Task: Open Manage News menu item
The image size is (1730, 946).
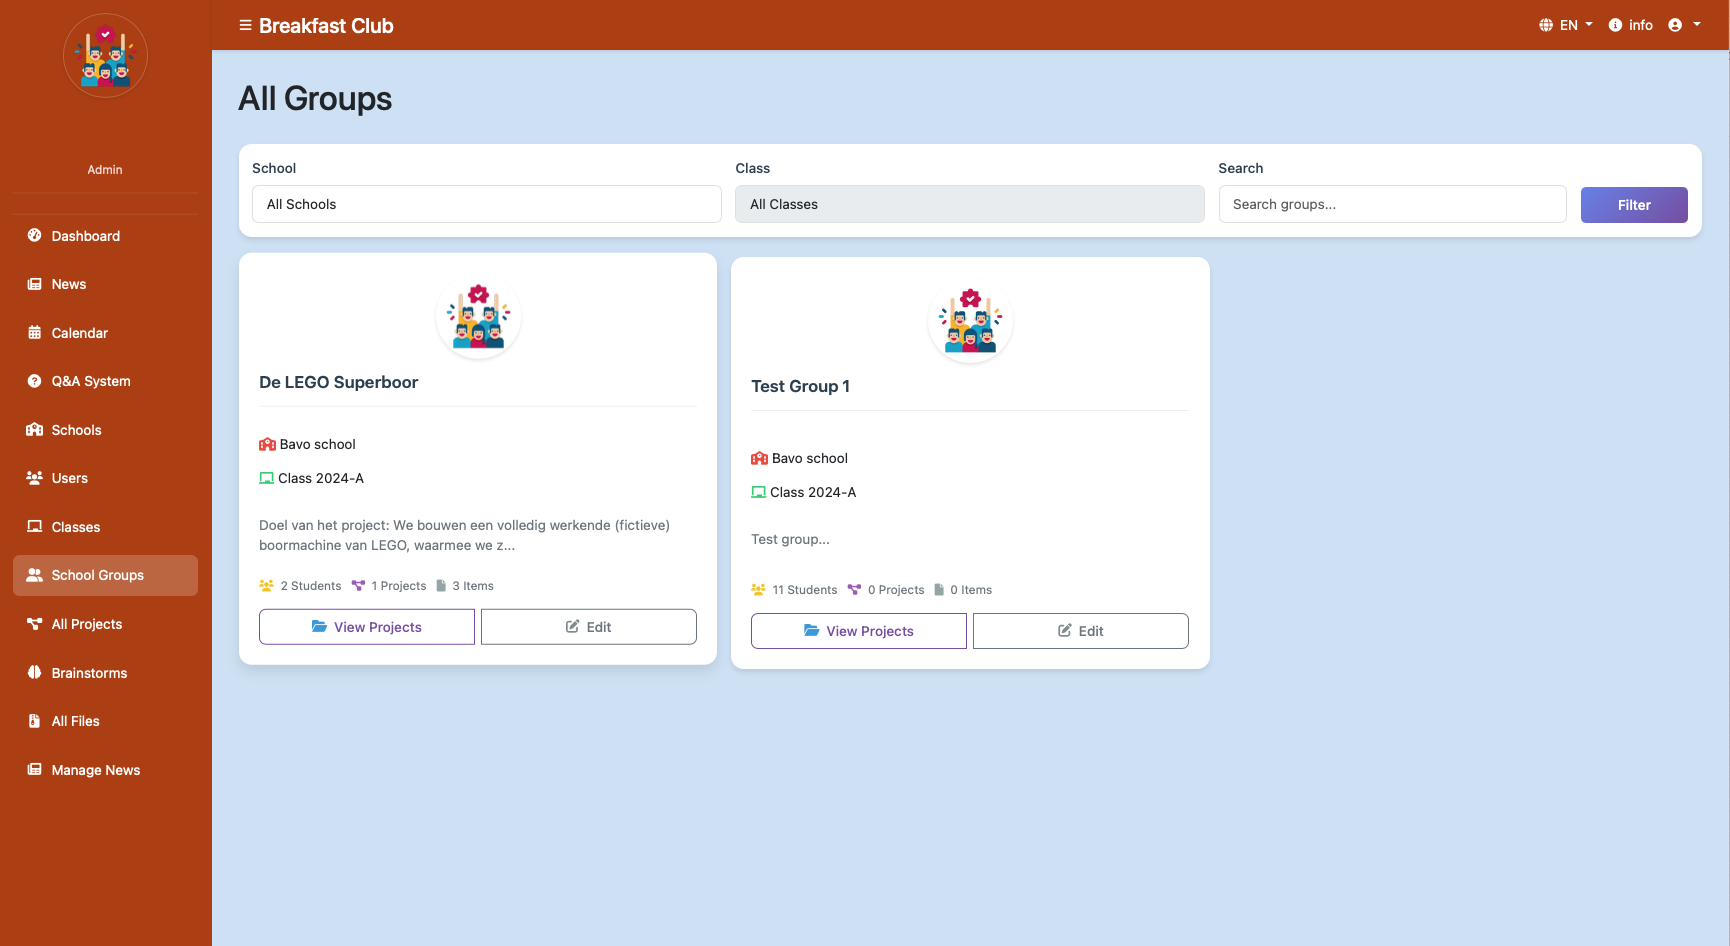Action: click(x=95, y=770)
